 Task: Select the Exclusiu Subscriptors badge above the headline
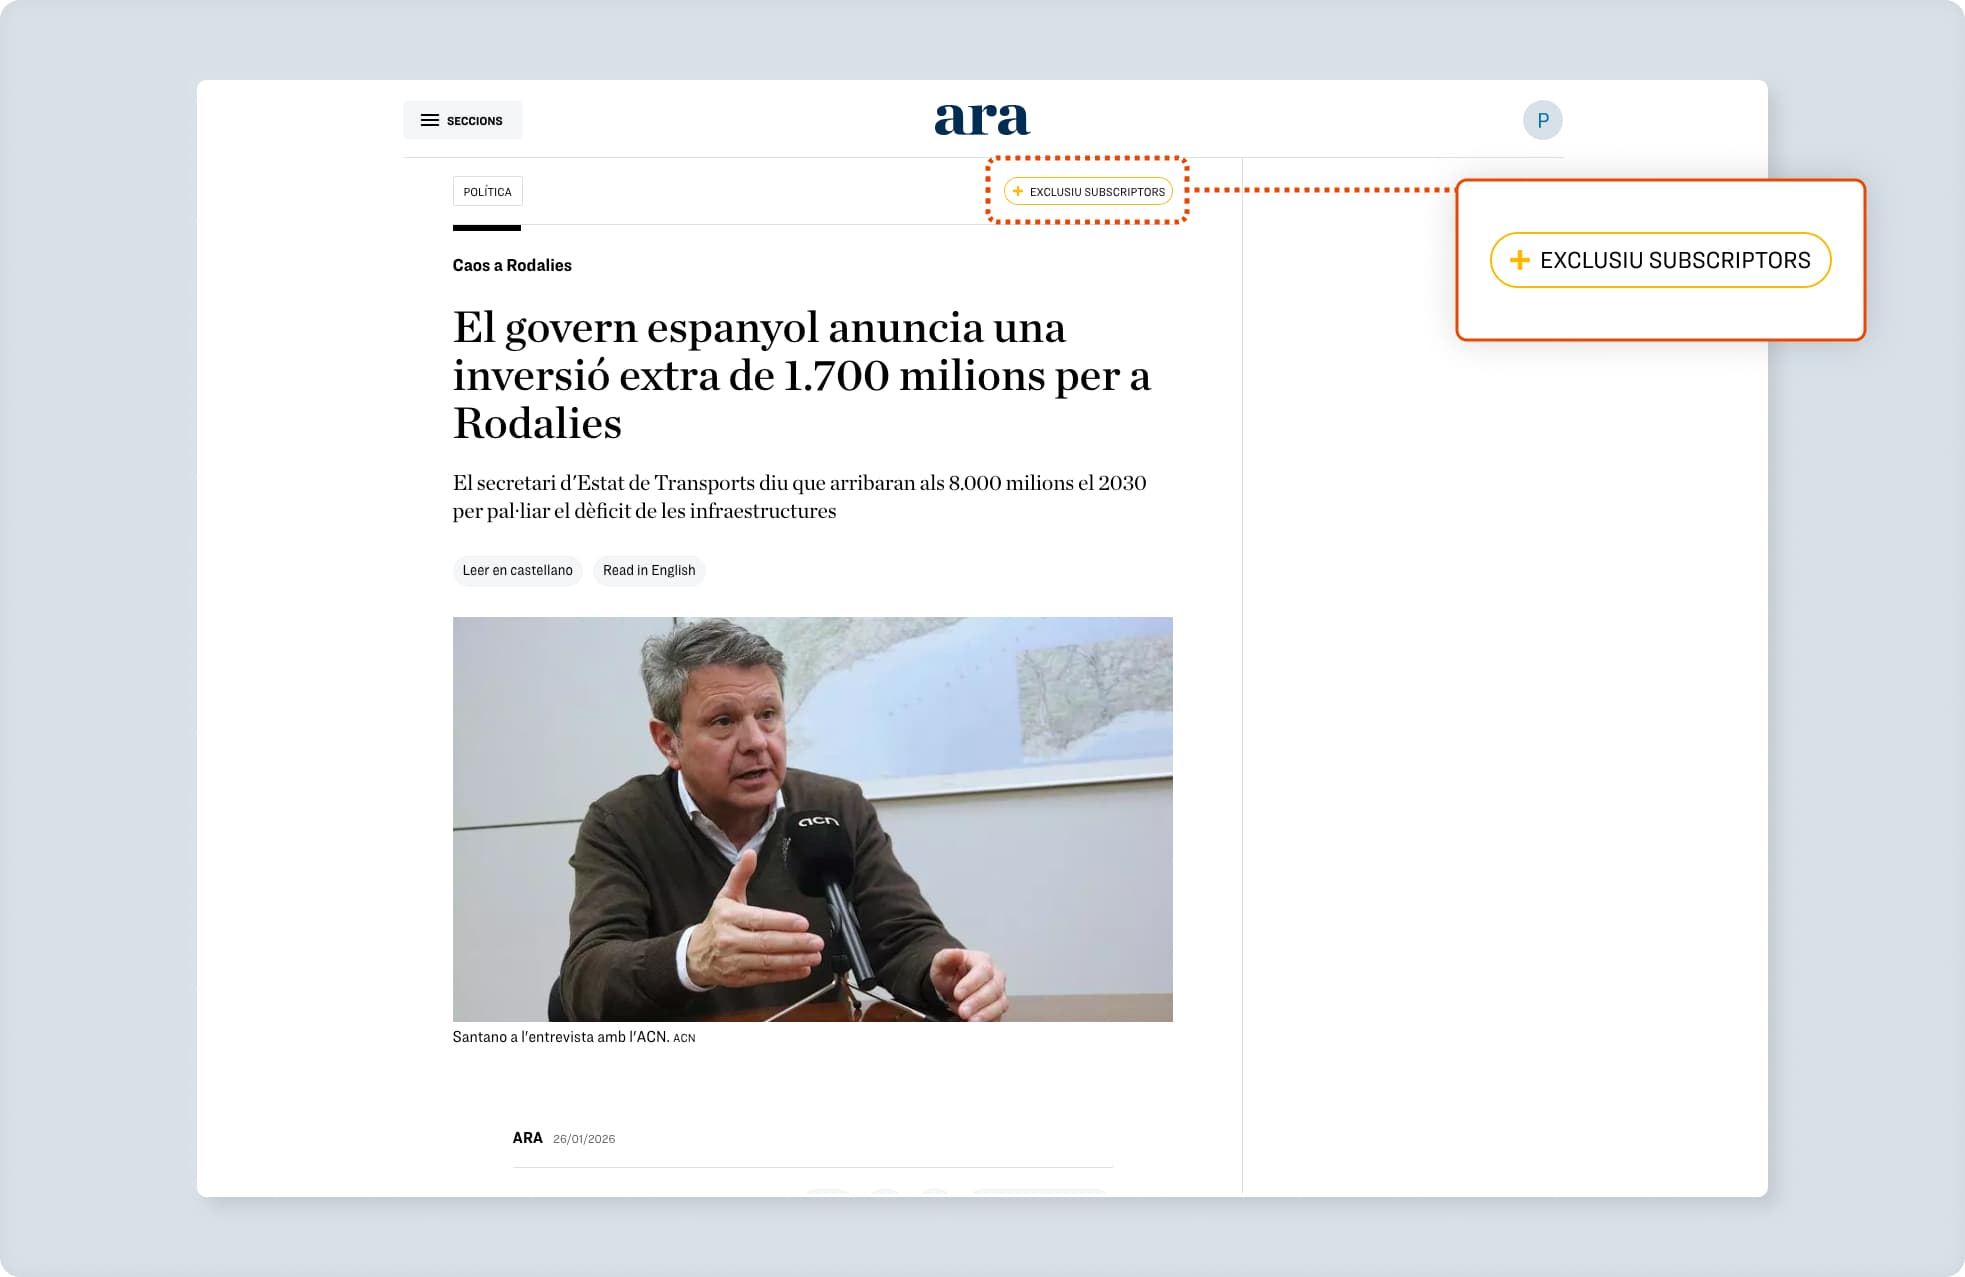1087,191
